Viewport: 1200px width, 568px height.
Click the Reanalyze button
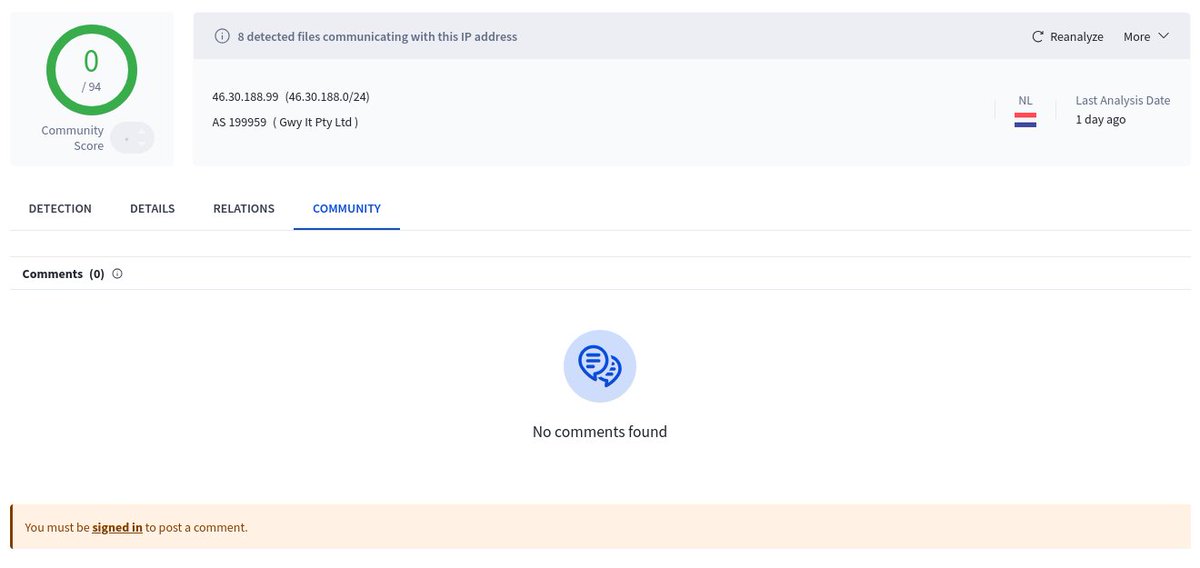point(1067,37)
